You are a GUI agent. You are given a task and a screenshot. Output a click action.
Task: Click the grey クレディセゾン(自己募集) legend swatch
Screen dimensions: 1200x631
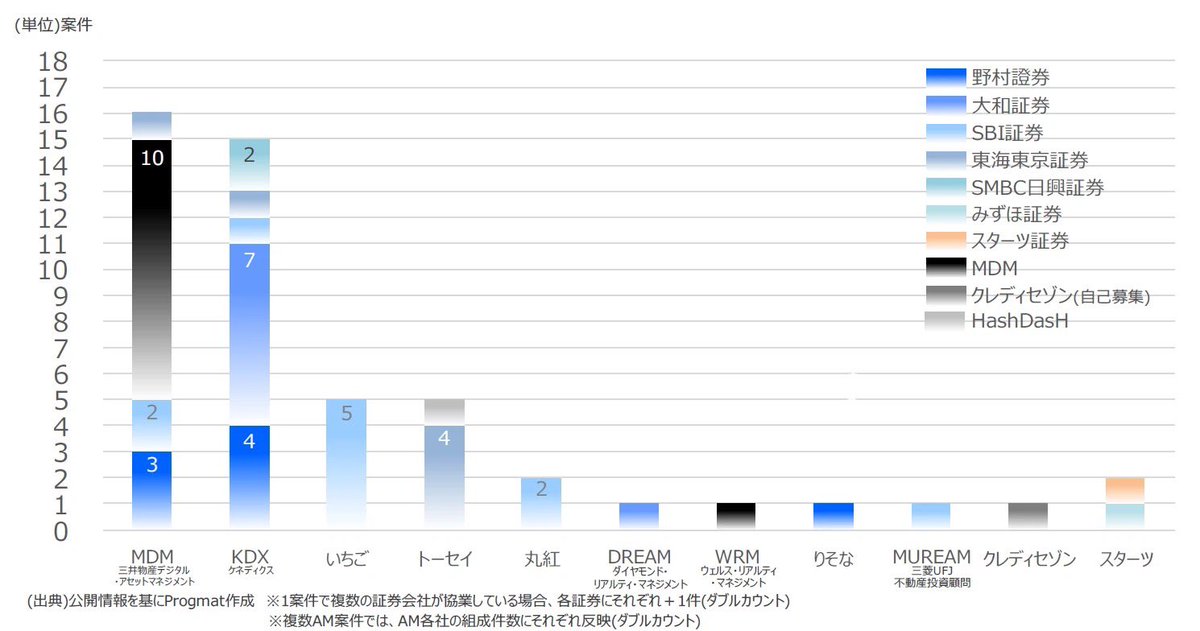point(945,294)
